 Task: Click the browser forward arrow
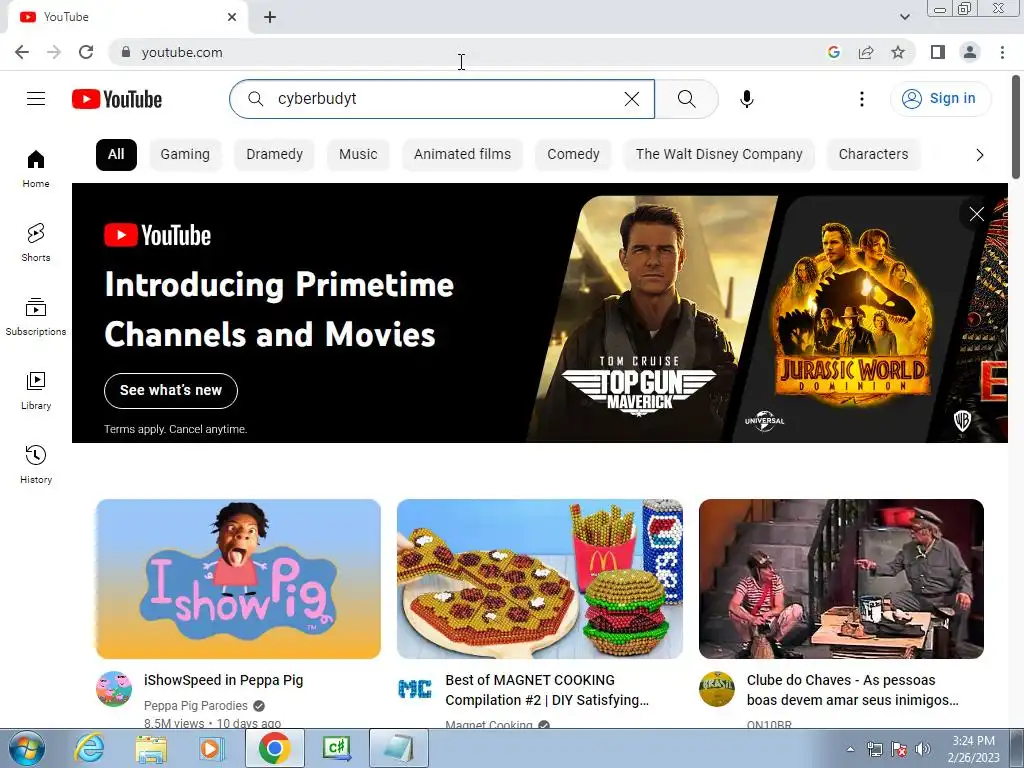click(x=54, y=52)
